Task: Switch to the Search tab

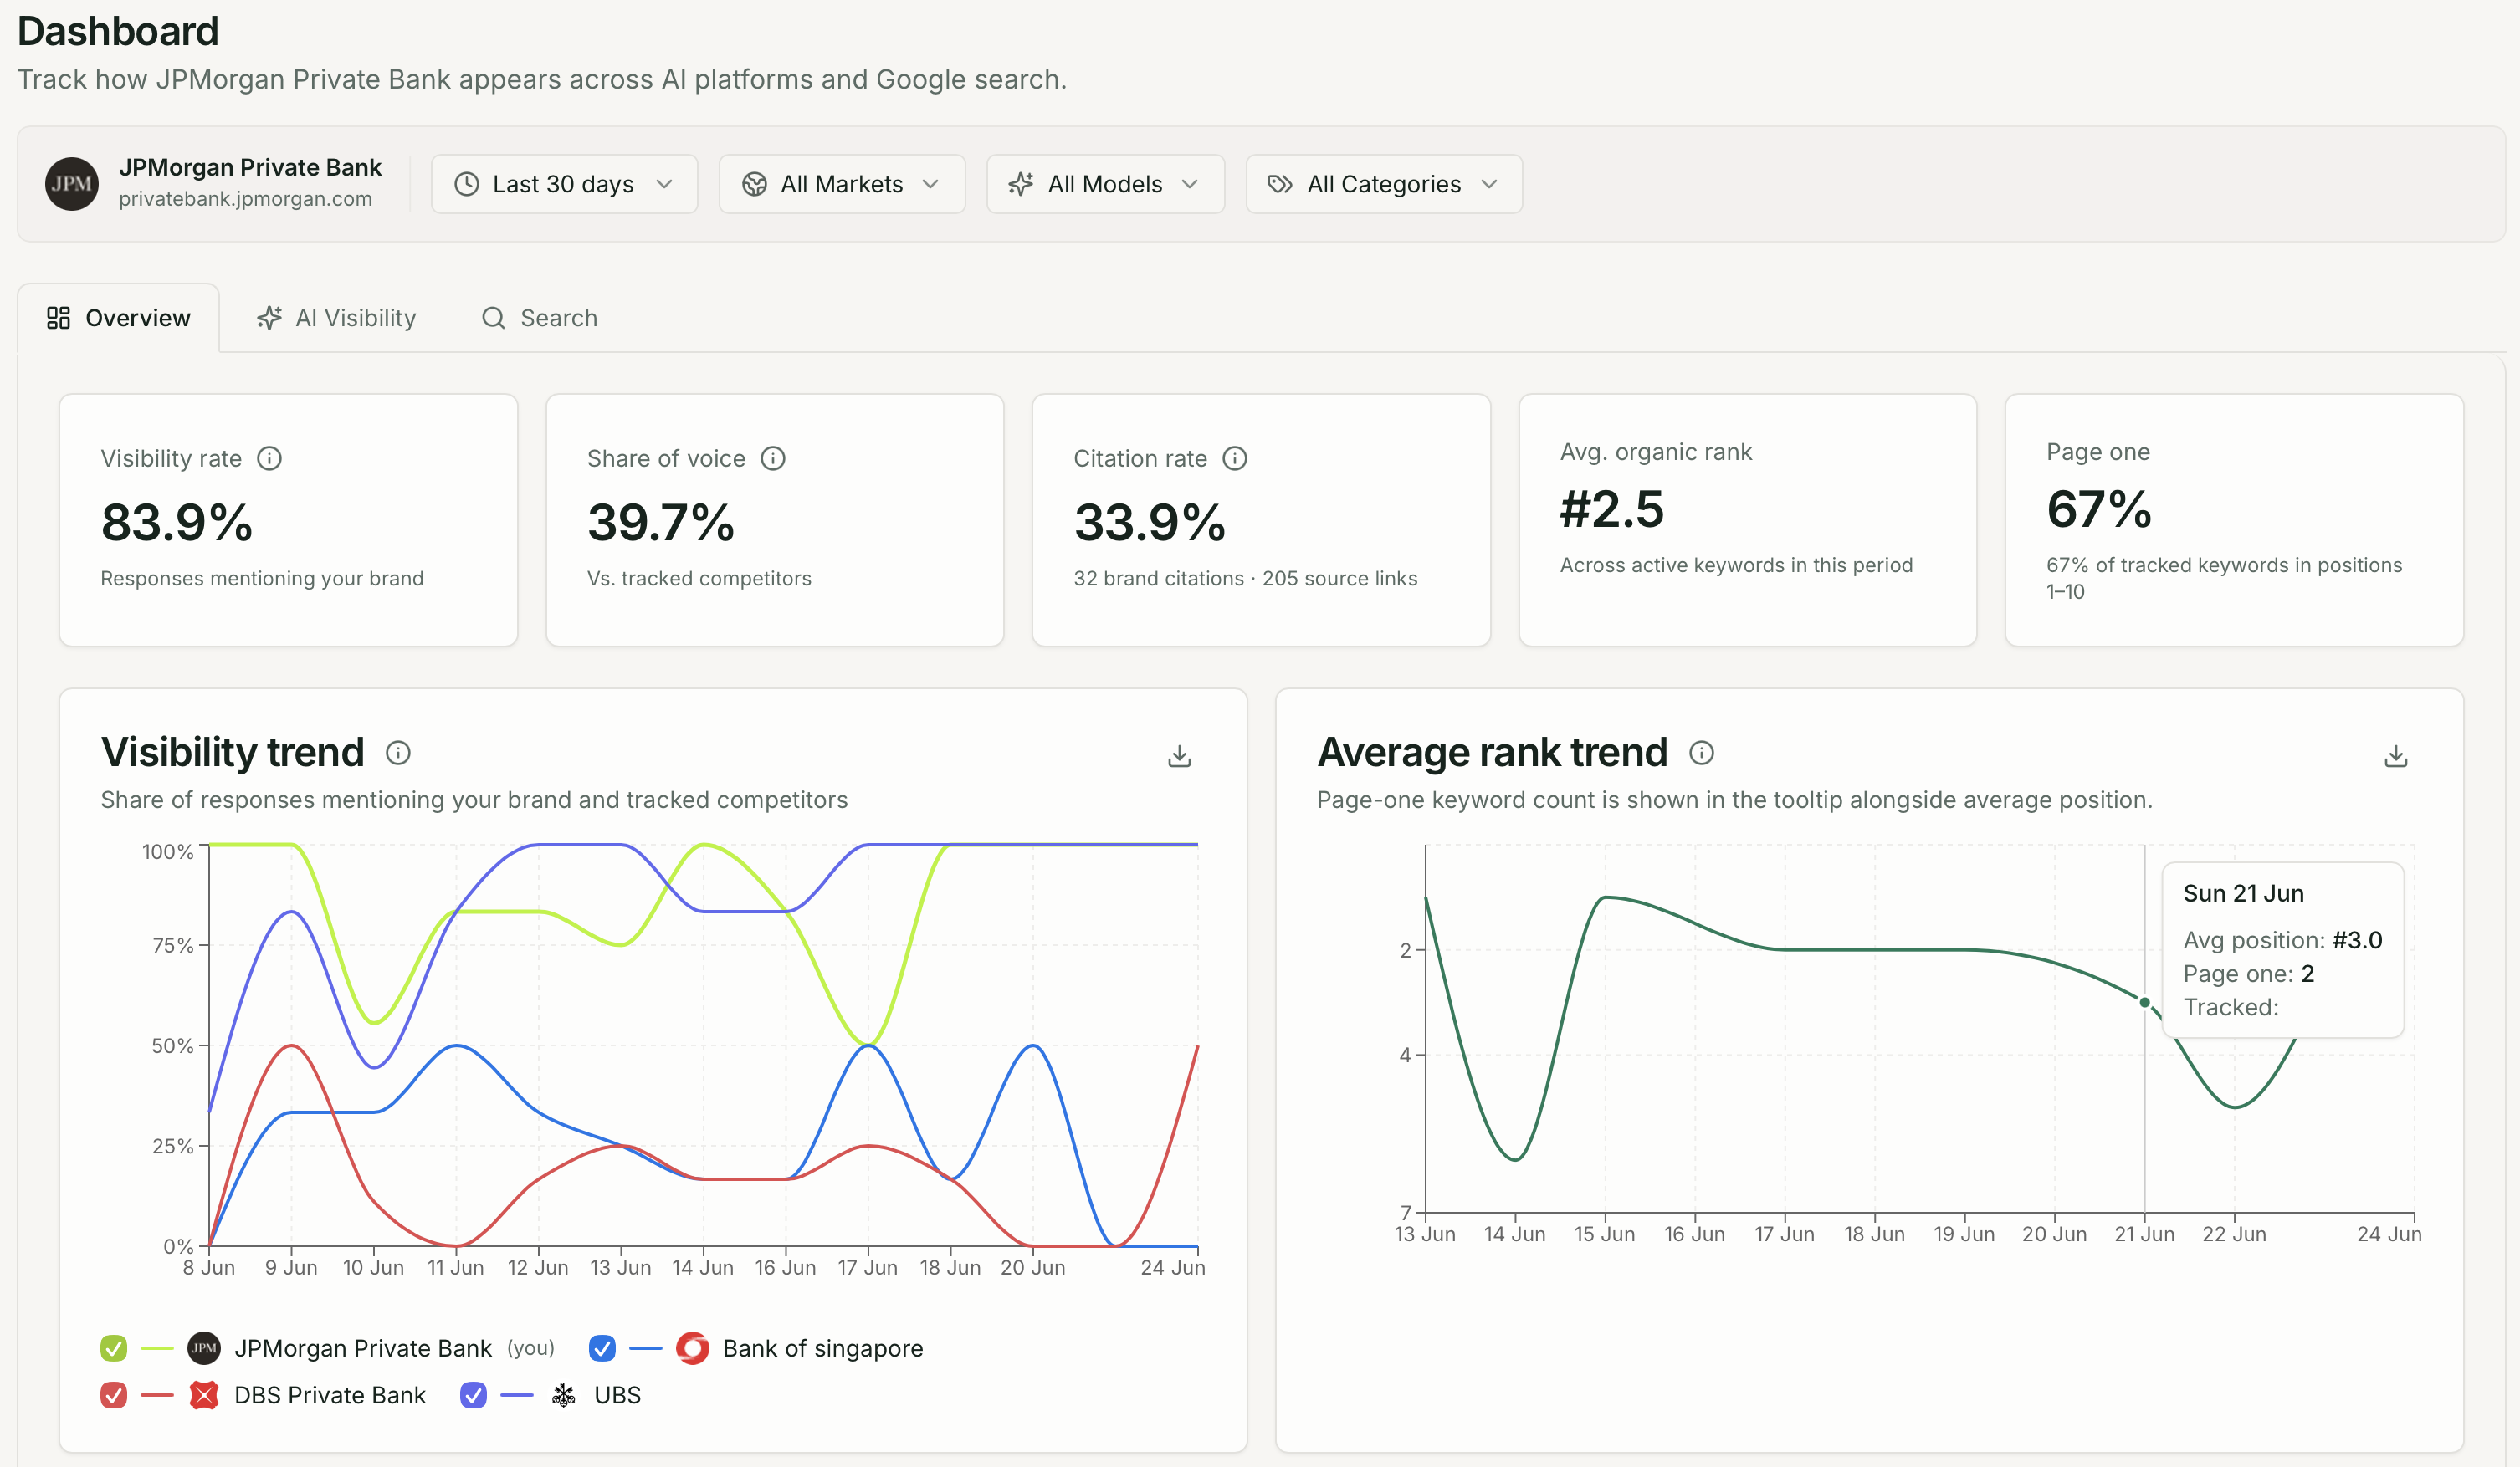Action: (x=540, y=318)
